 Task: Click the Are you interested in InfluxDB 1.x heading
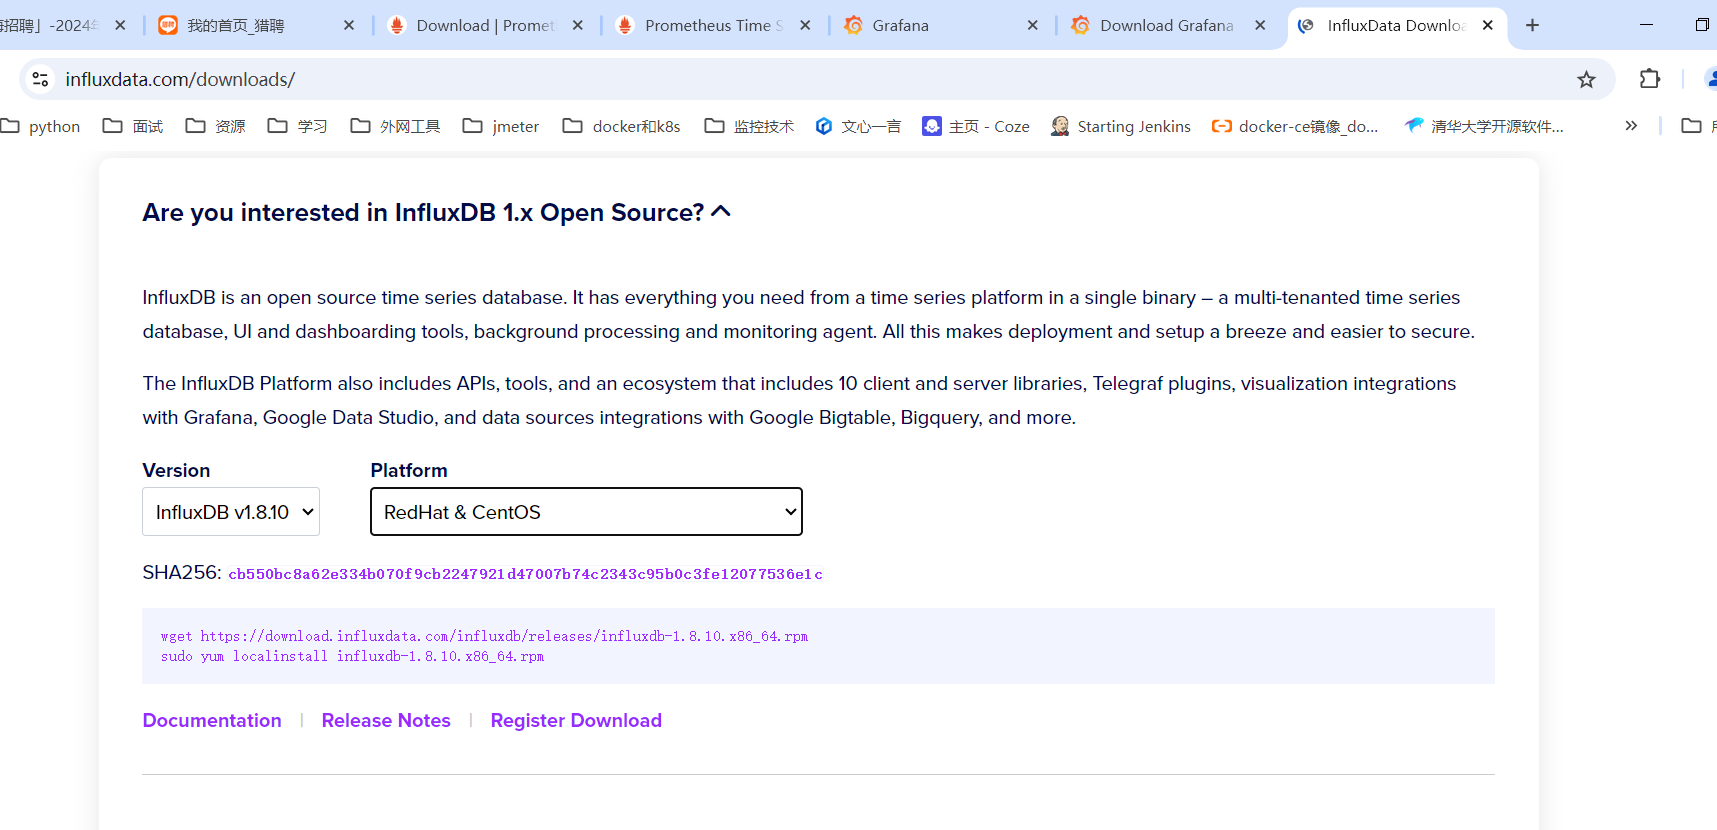point(423,212)
